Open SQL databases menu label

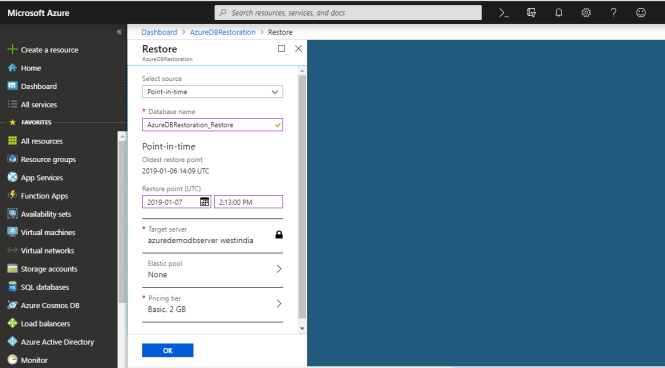45,287
